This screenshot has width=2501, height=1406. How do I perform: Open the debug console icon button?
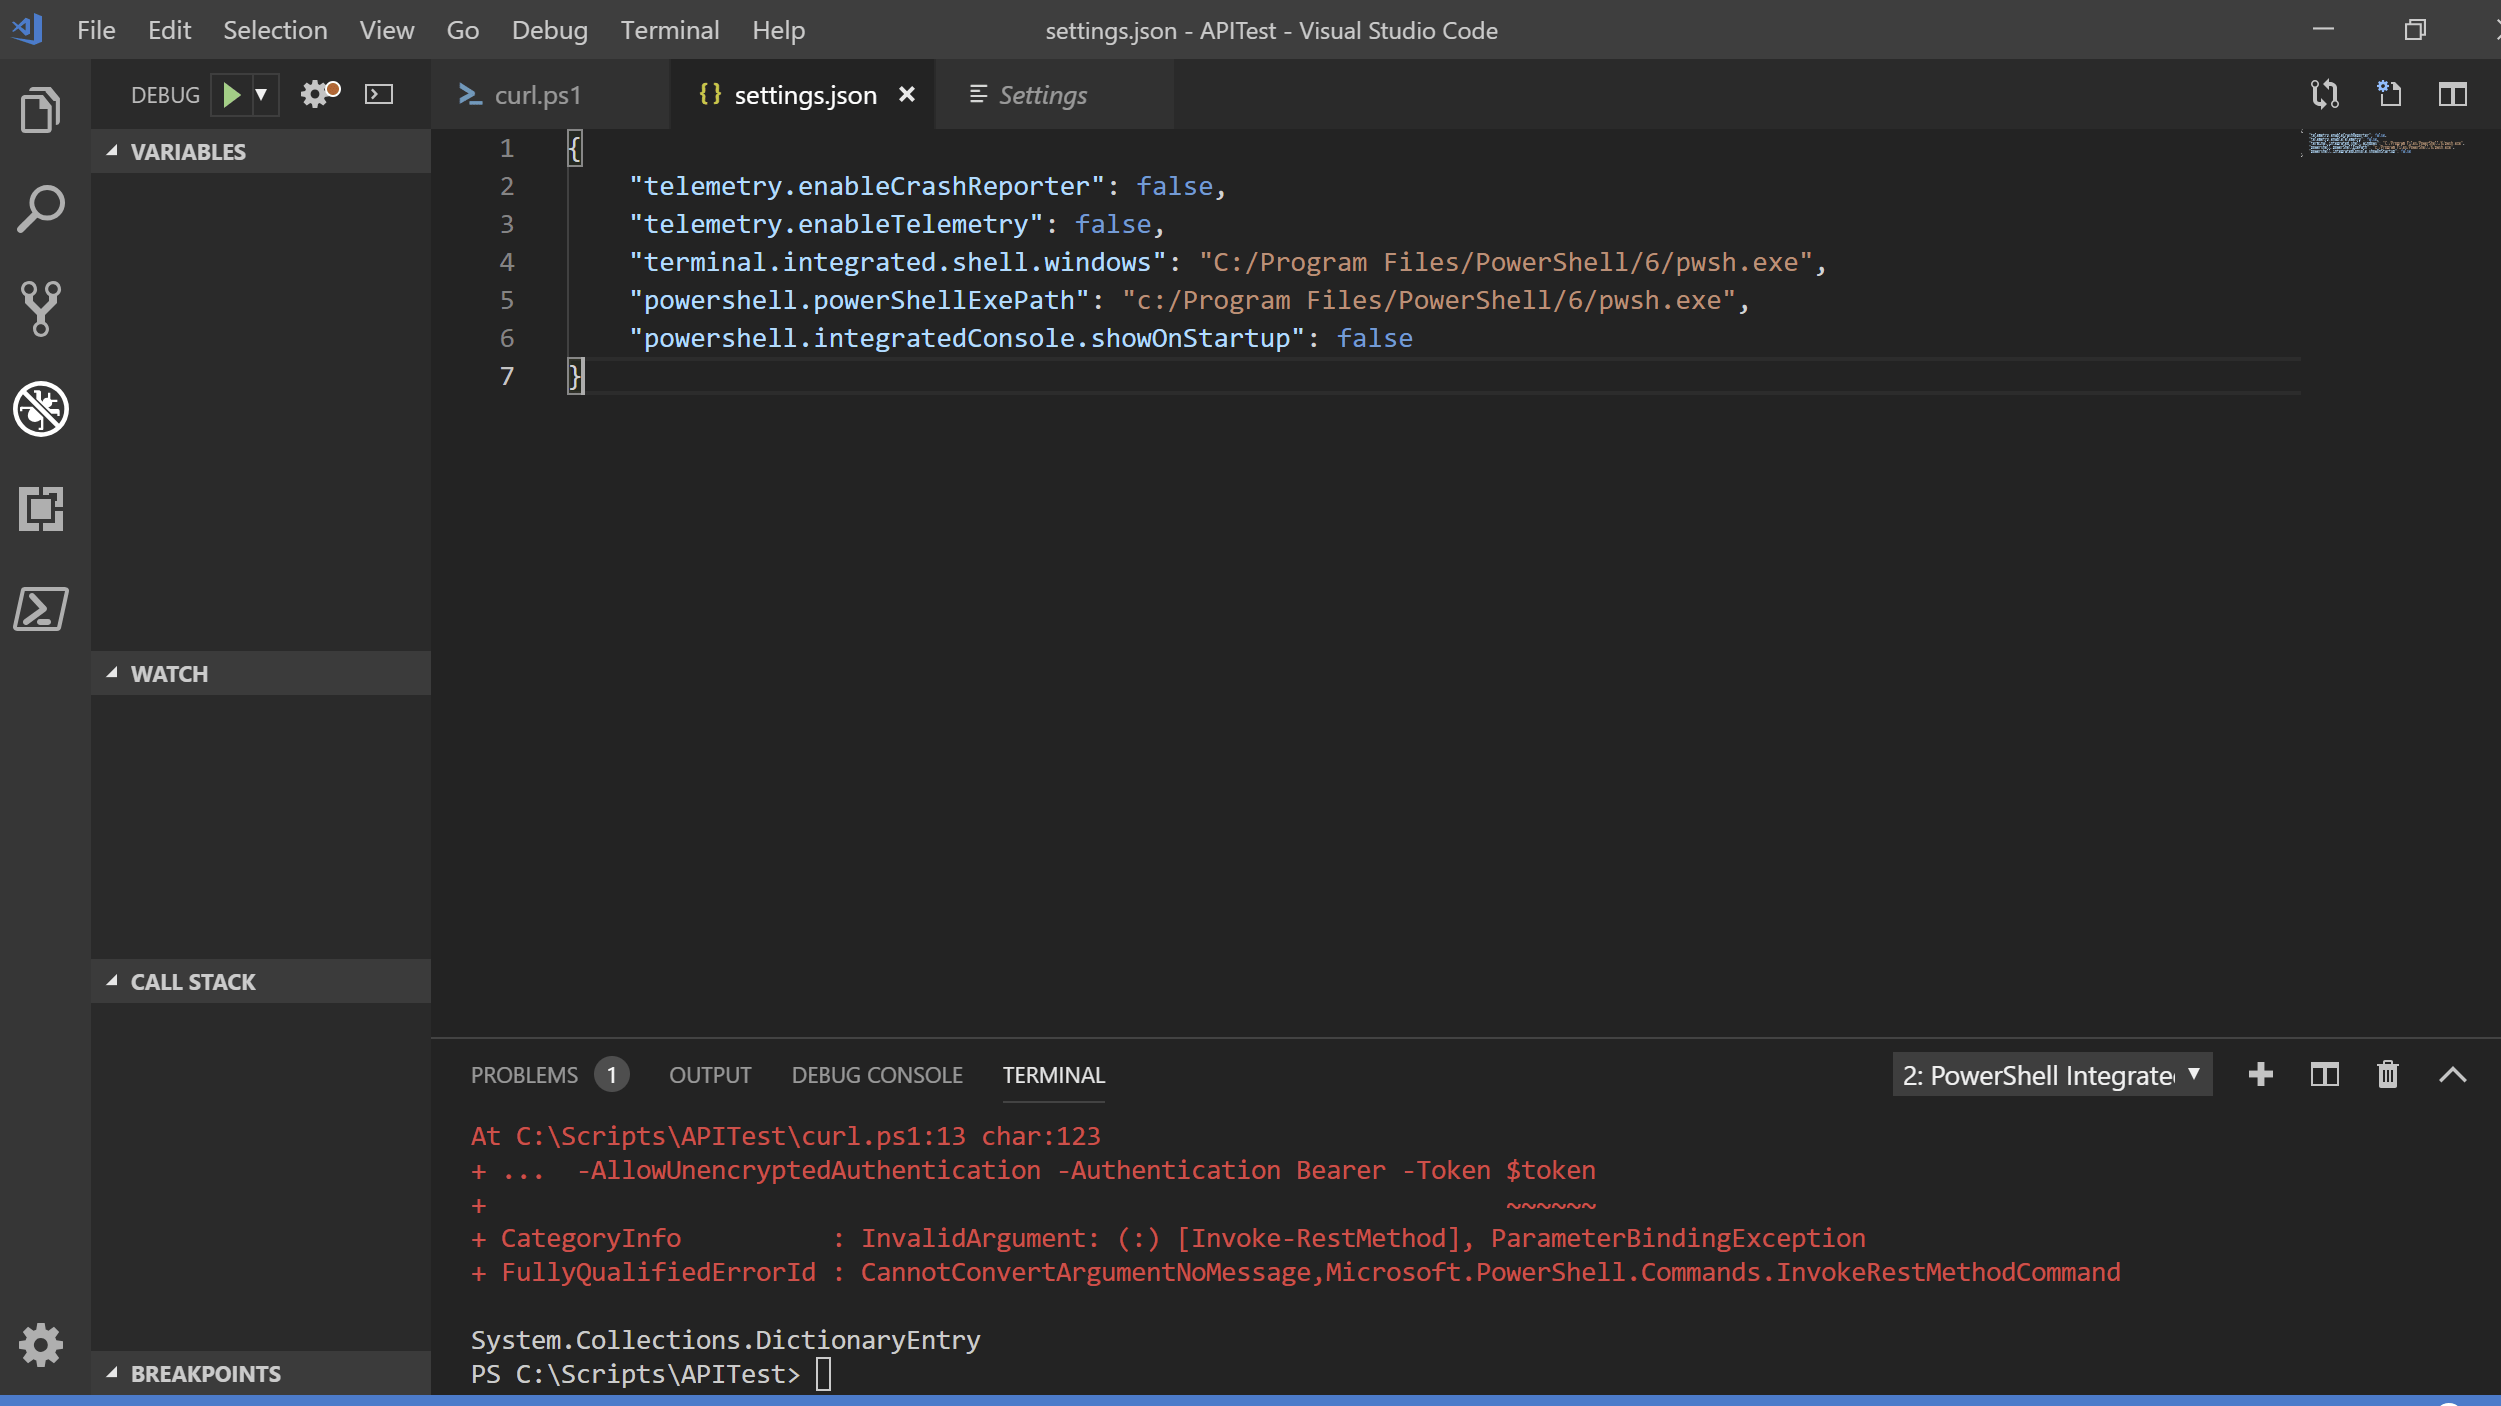tap(379, 94)
